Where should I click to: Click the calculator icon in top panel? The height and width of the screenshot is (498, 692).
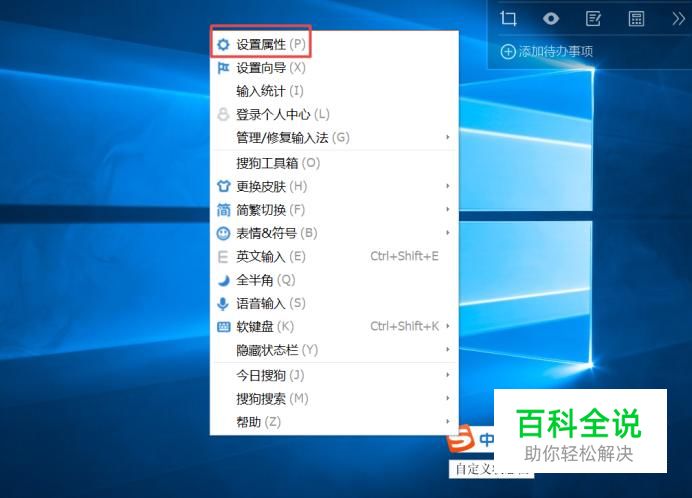tap(636, 19)
